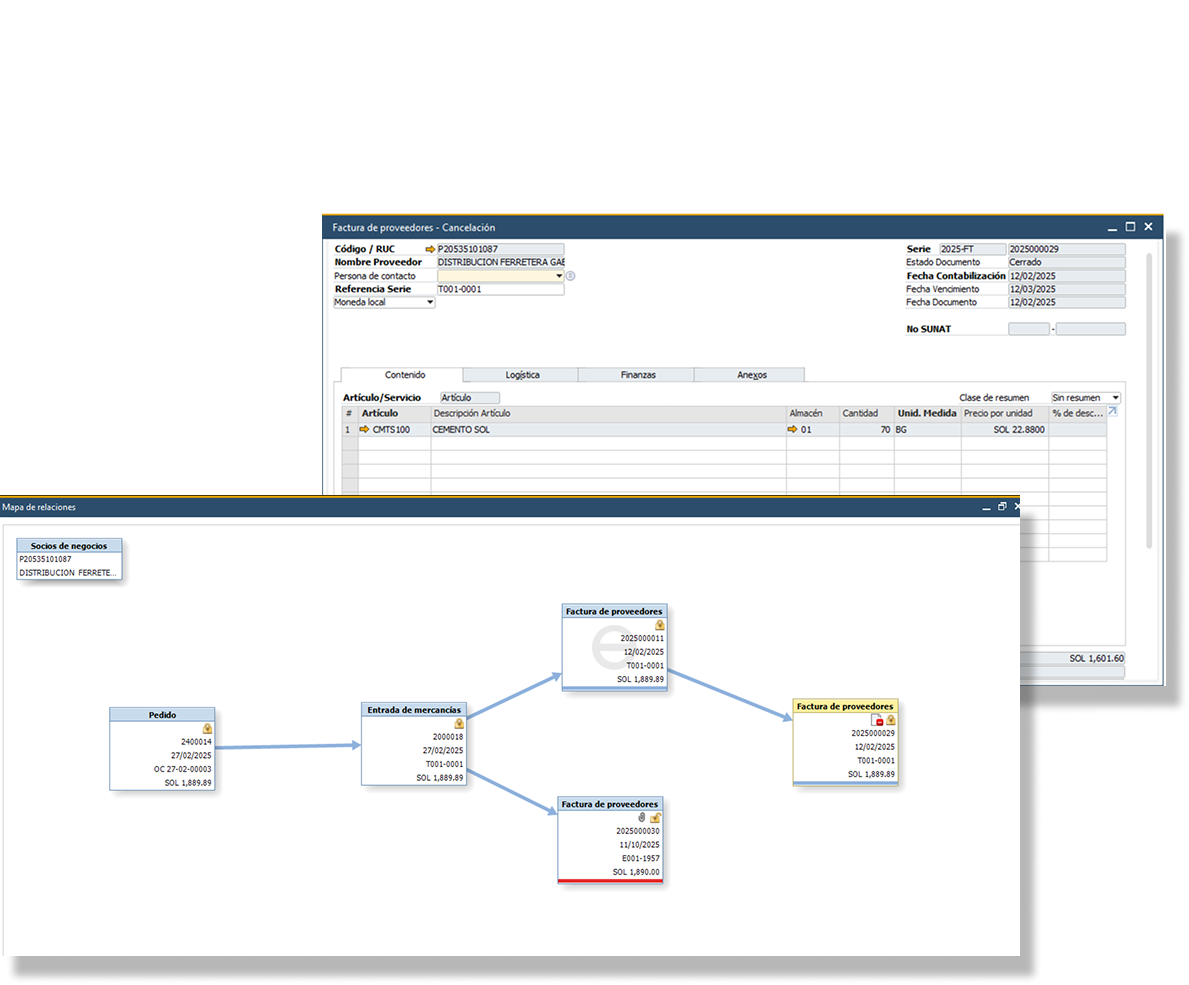Screen dimensions: 1189x985
Task: Click the lock icon in Entrada de mercancías
Action: [x=459, y=723]
